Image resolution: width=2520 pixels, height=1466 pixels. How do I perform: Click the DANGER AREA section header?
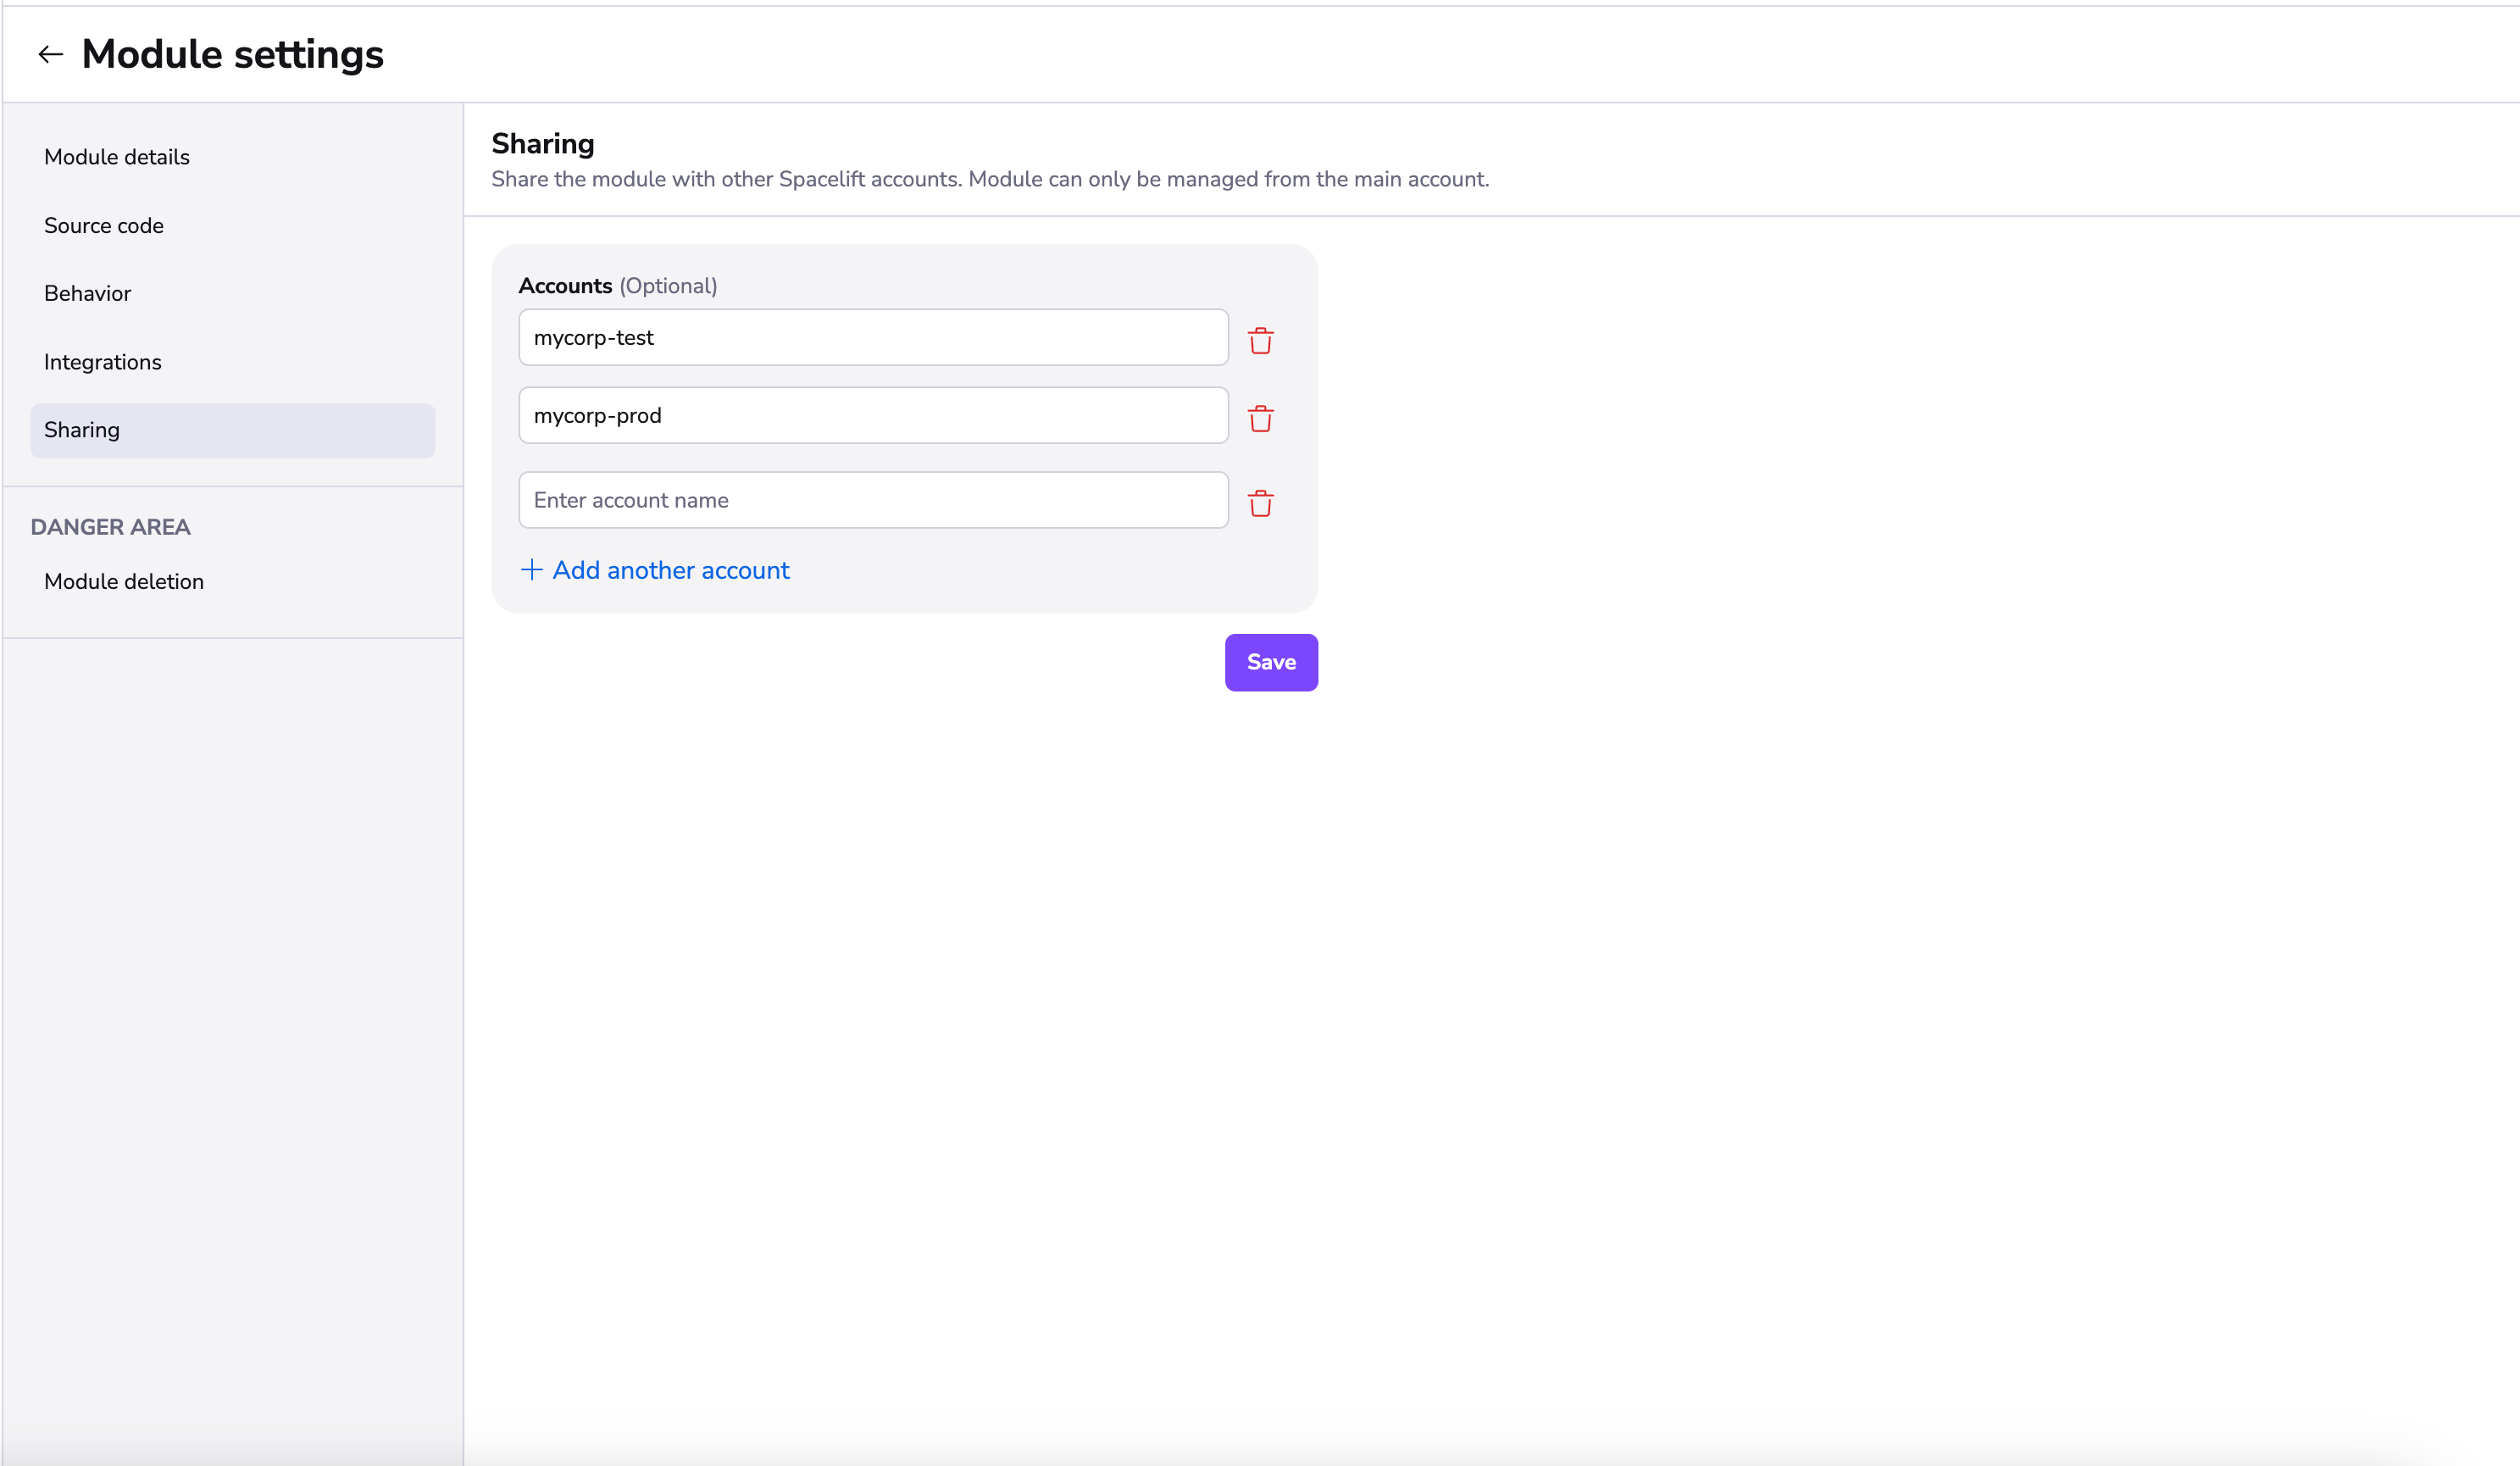(x=110, y=527)
